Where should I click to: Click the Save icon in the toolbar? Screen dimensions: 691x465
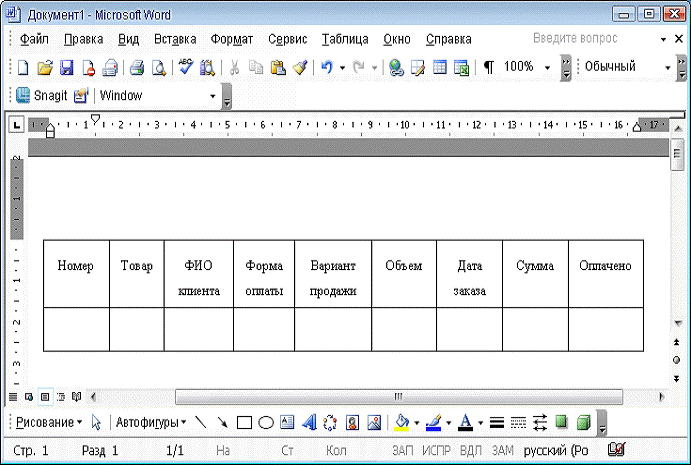pyautogui.click(x=67, y=68)
